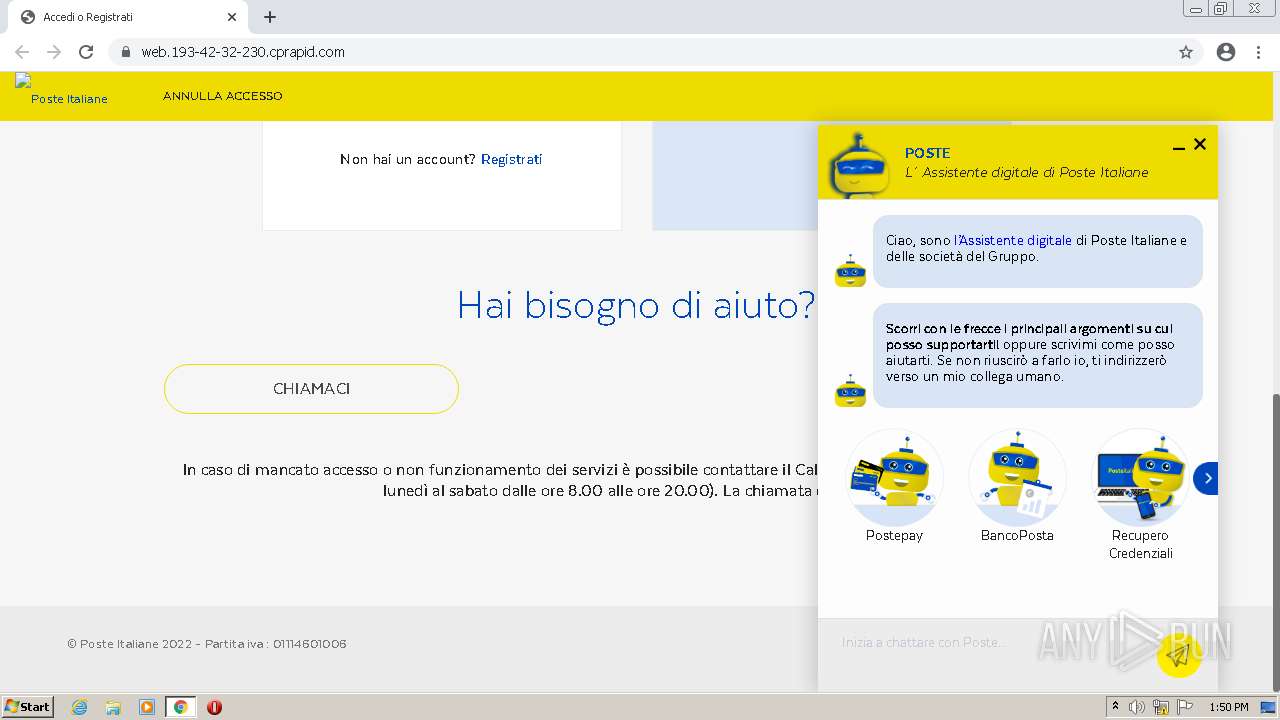1280x720 pixels.
Task: Open a new browser tab
Action: 270,17
